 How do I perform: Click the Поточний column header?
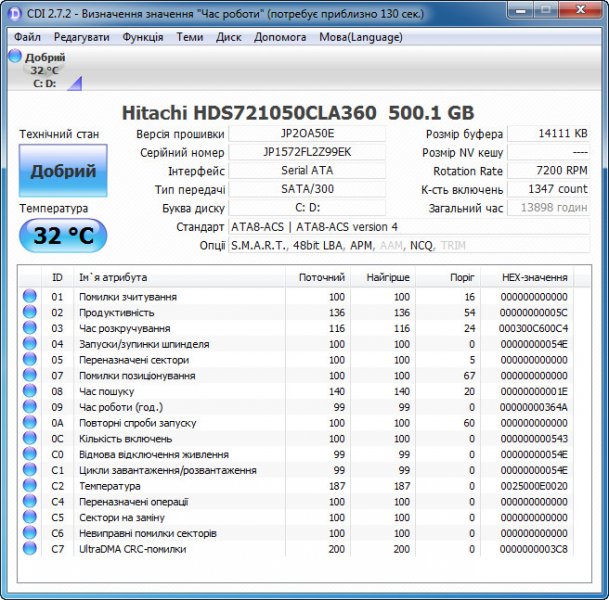318,277
